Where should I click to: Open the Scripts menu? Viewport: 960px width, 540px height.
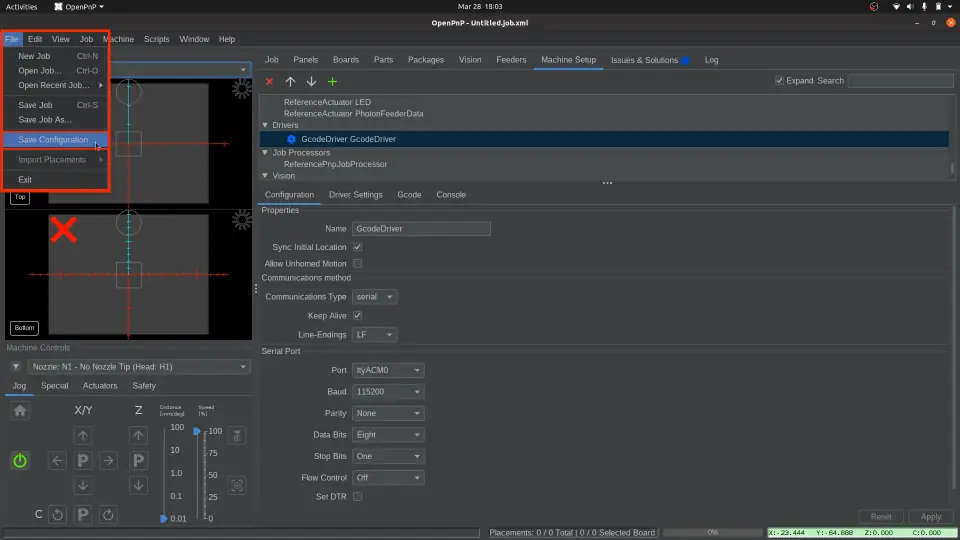156,39
